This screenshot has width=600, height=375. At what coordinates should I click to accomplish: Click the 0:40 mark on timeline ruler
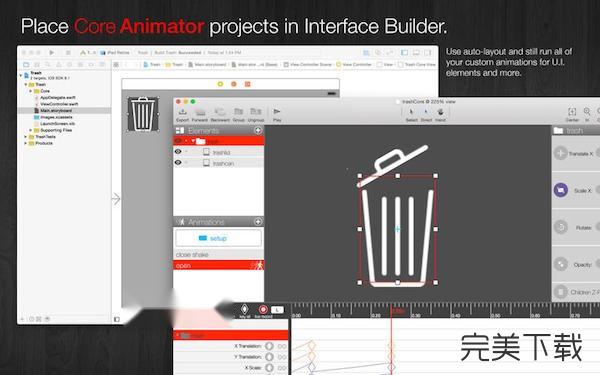click(x=456, y=315)
